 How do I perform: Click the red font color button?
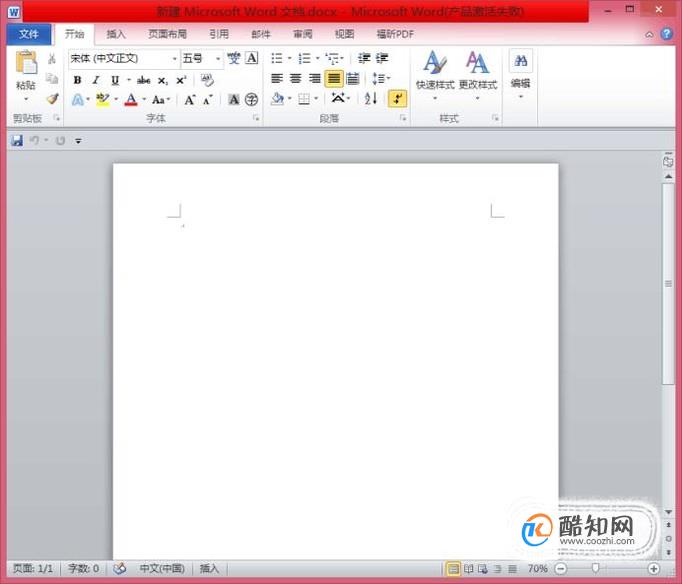click(131, 100)
